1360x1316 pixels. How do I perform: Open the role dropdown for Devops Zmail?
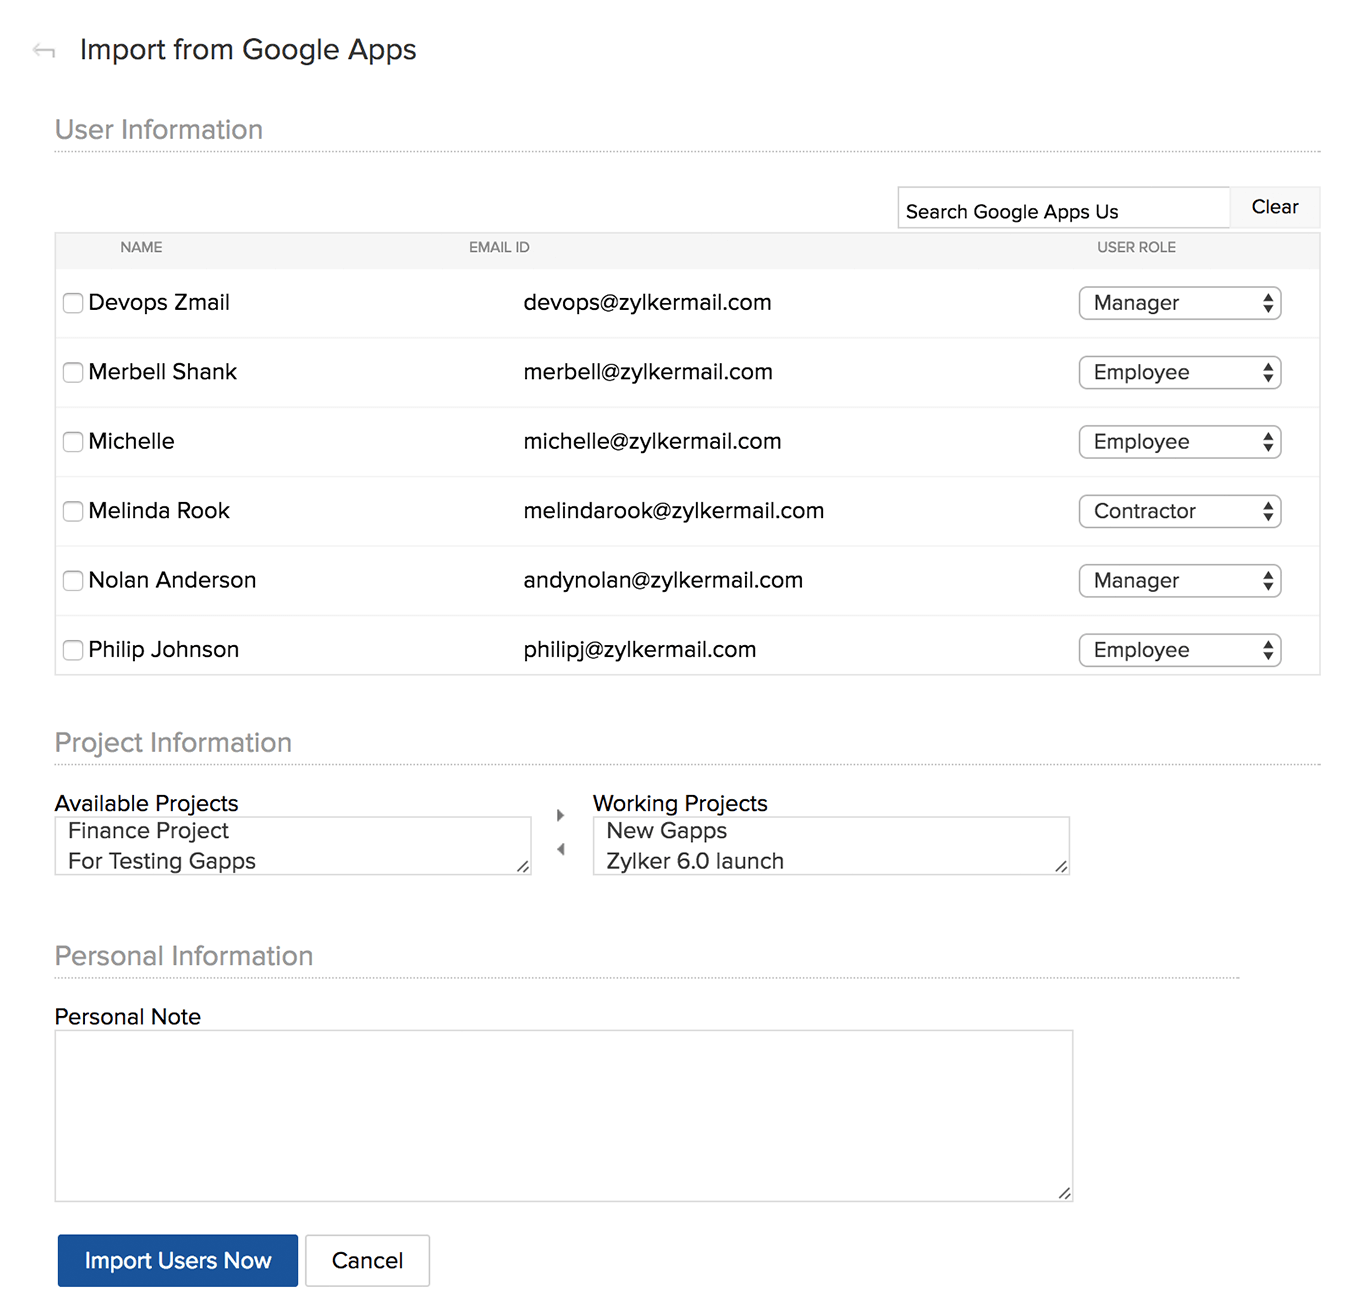pos(1180,303)
